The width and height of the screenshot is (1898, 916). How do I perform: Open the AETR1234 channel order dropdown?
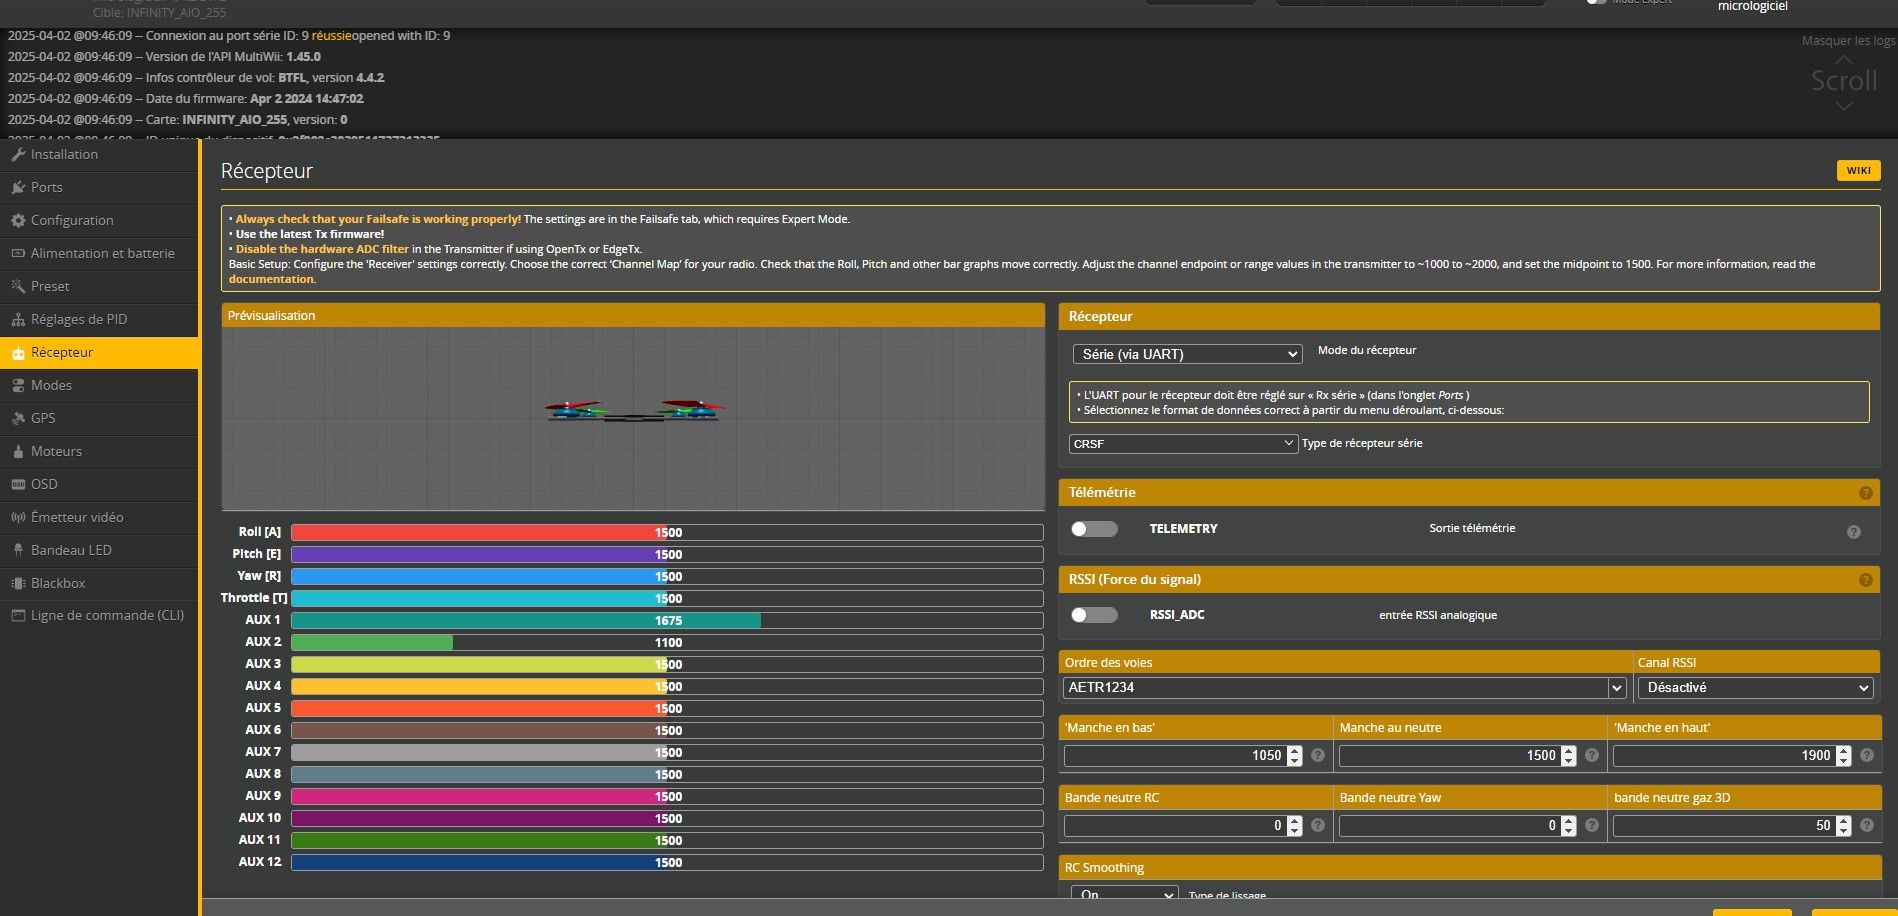[x=1343, y=688]
